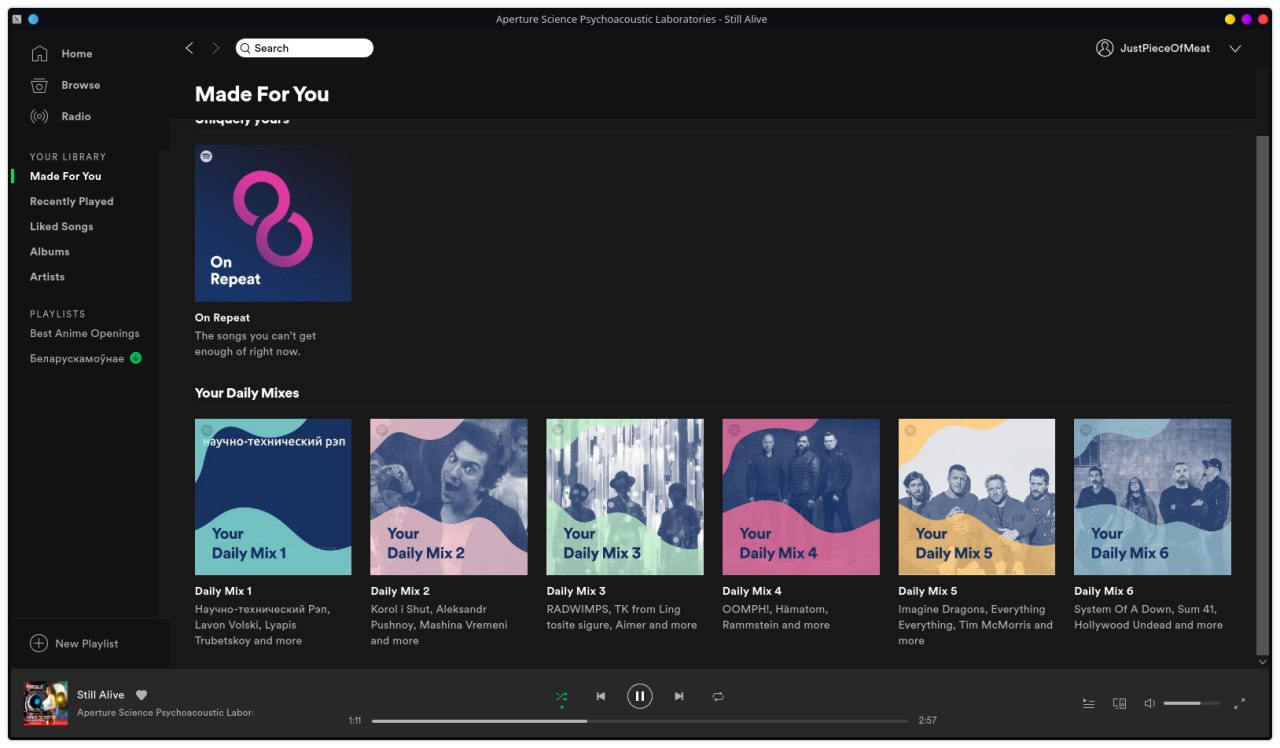Skip to the previous track
The height and width of the screenshot is (748, 1280).
601,696
